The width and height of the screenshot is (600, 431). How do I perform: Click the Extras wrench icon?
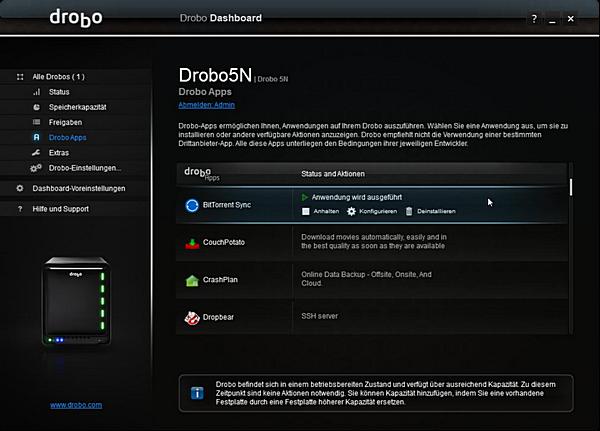[x=36, y=153]
